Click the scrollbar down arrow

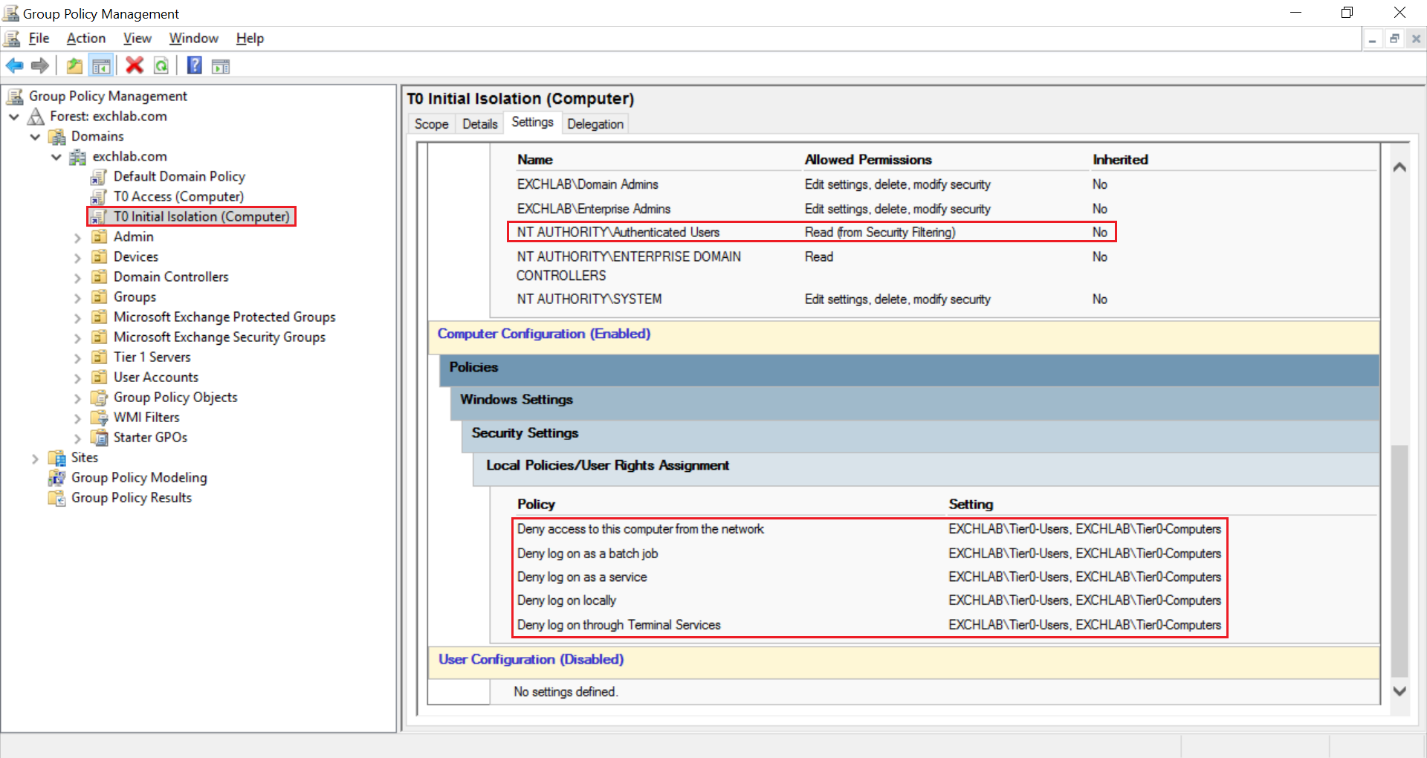[x=1399, y=690]
